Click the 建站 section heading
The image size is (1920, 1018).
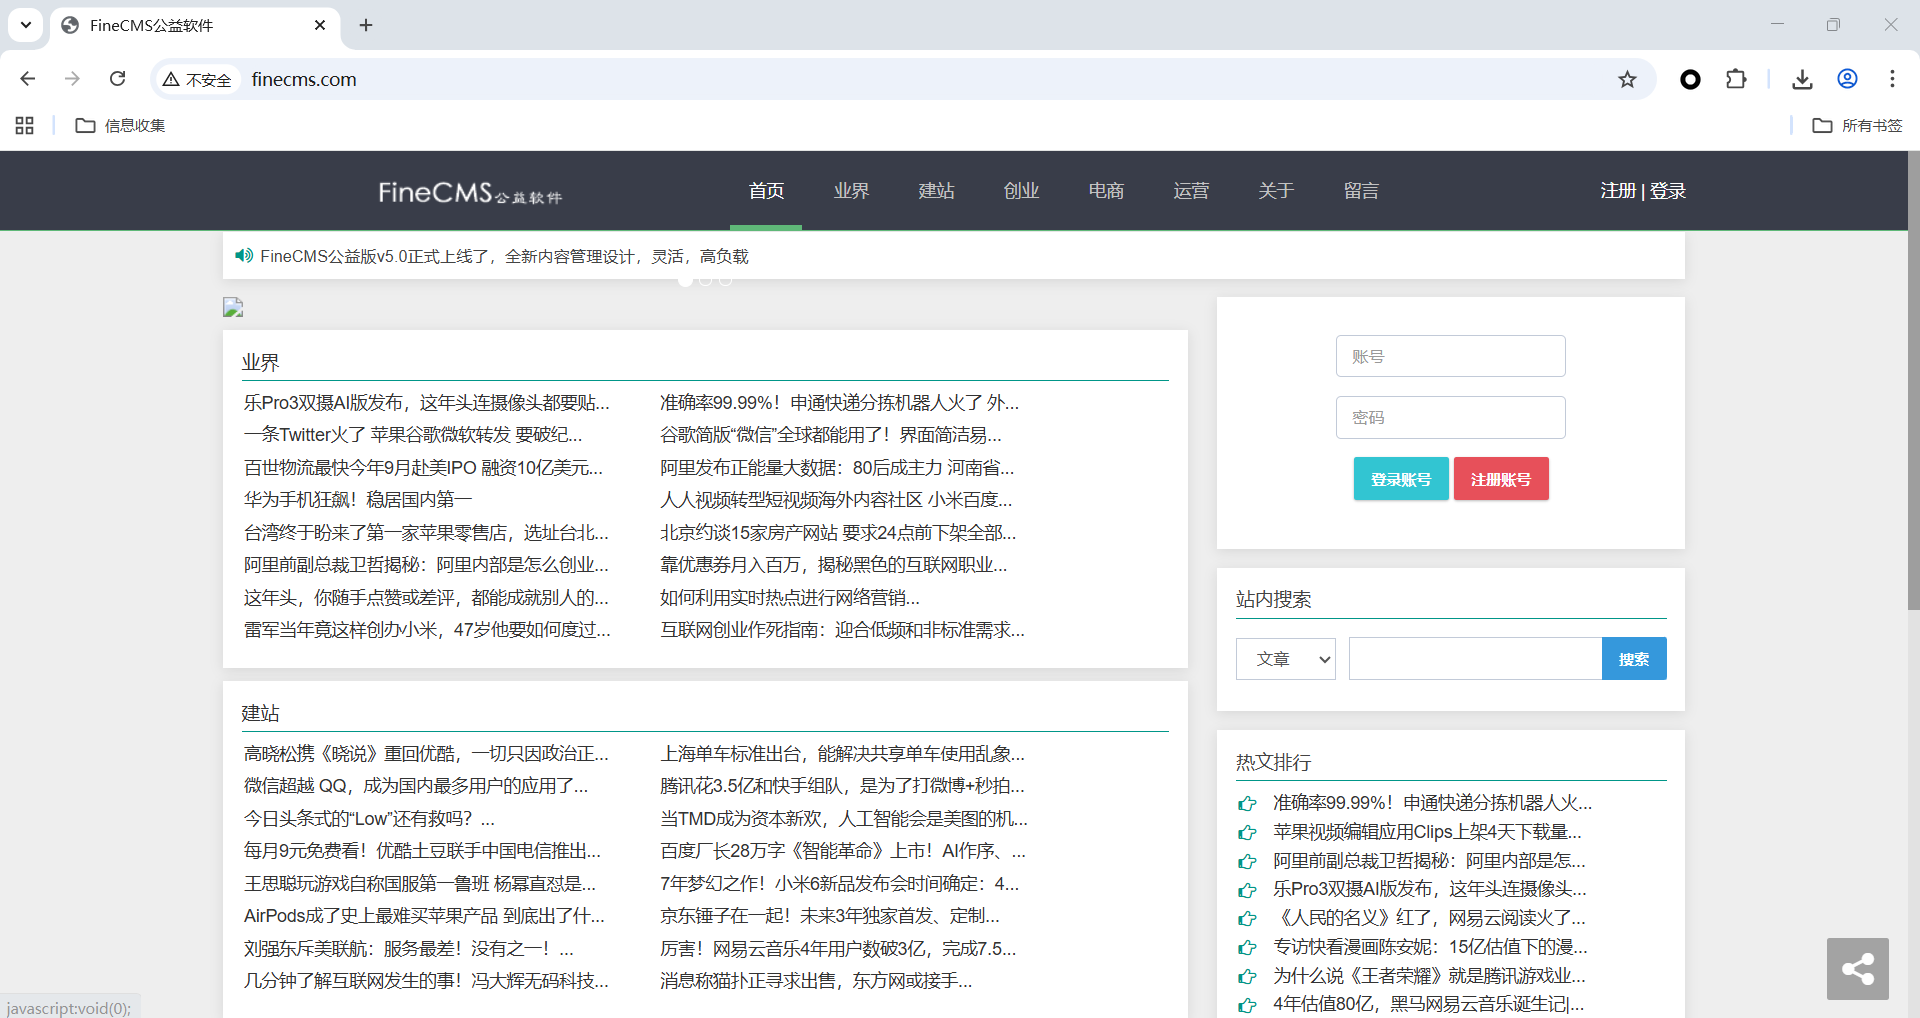tap(260, 713)
